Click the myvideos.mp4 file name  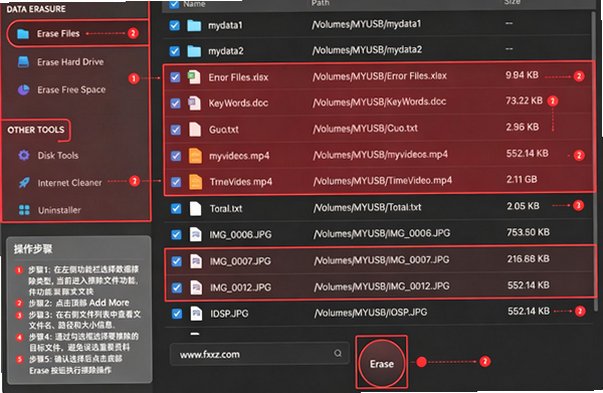tap(239, 156)
